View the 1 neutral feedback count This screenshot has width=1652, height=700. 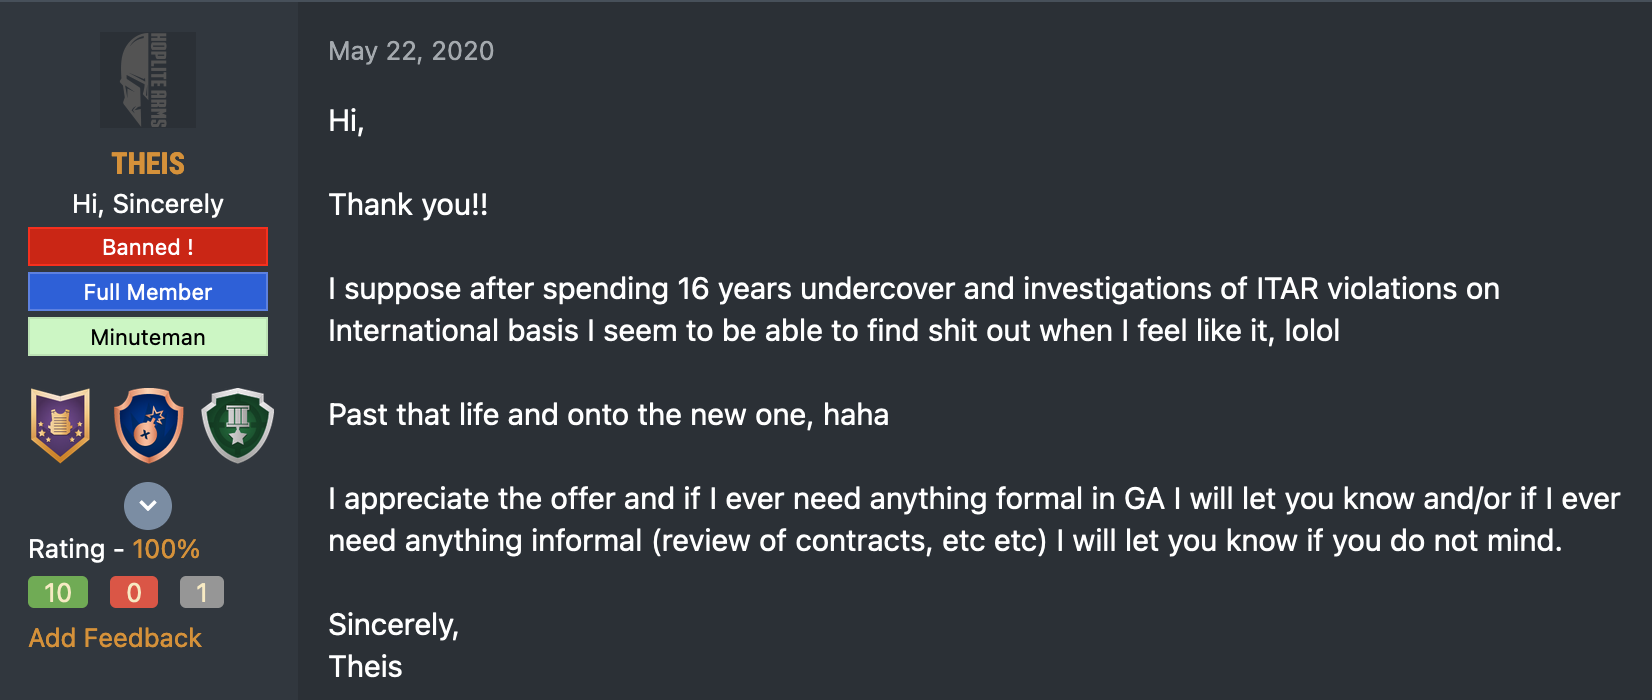click(x=202, y=593)
